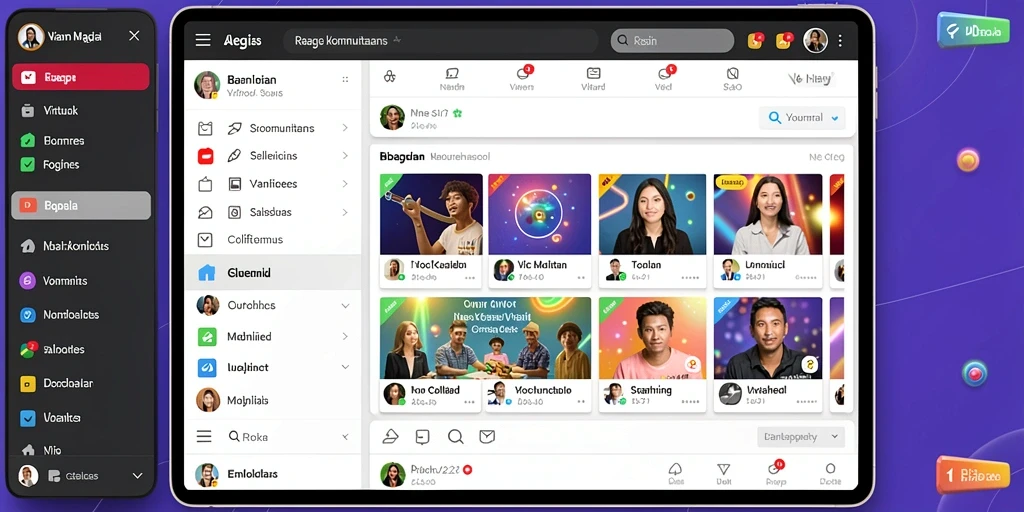Expand the Ourohhes chevron
The height and width of the screenshot is (512, 1024).
point(345,305)
